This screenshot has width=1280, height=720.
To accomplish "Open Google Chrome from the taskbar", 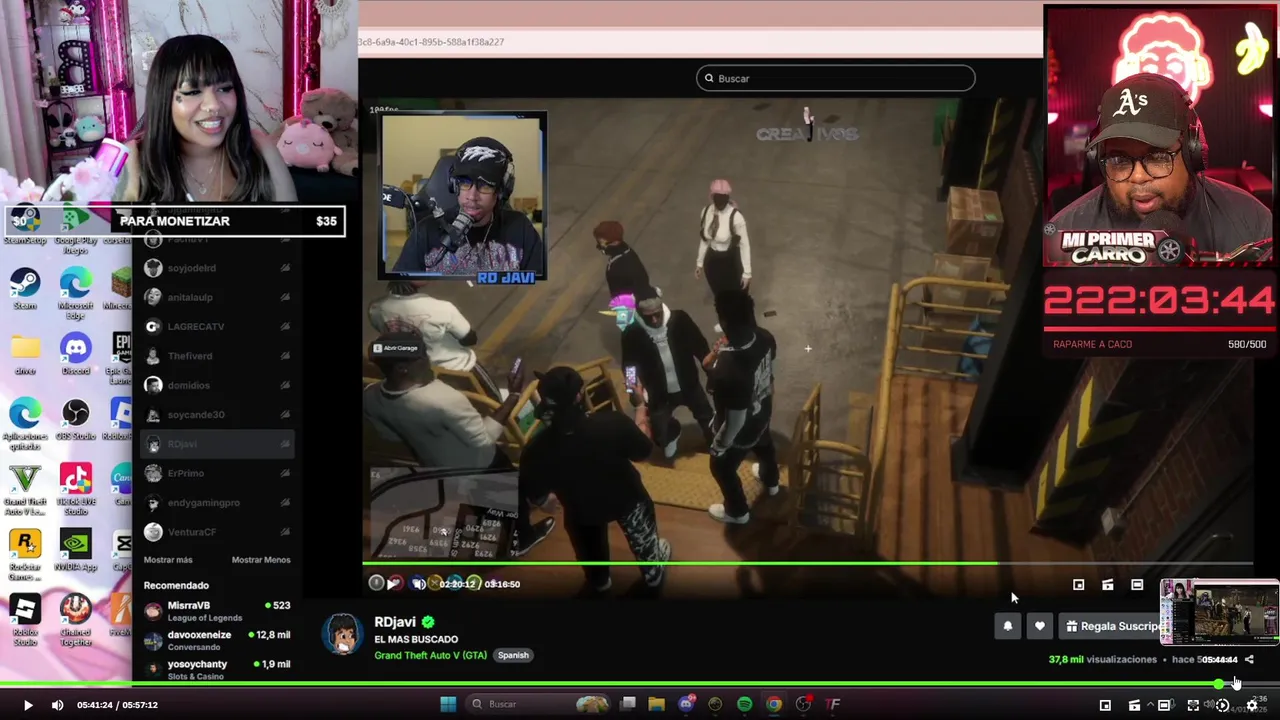I will [x=774, y=704].
